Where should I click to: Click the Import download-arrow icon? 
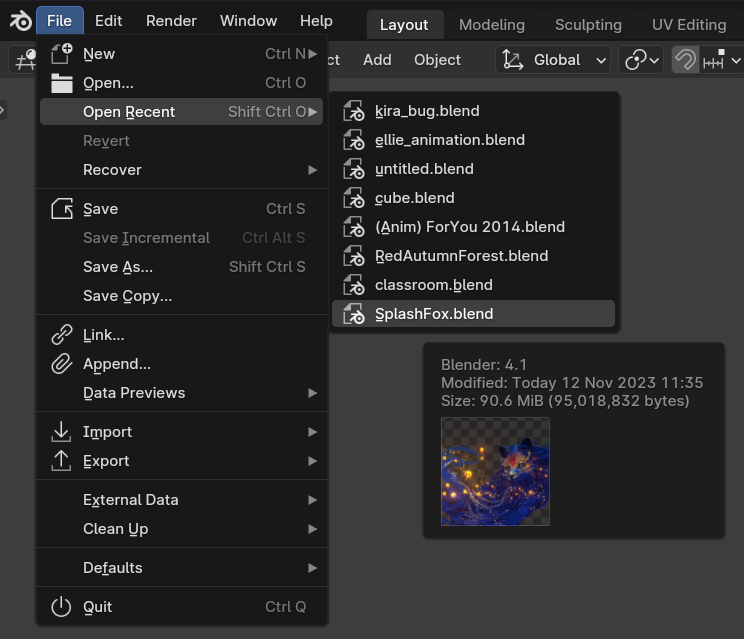click(61, 432)
